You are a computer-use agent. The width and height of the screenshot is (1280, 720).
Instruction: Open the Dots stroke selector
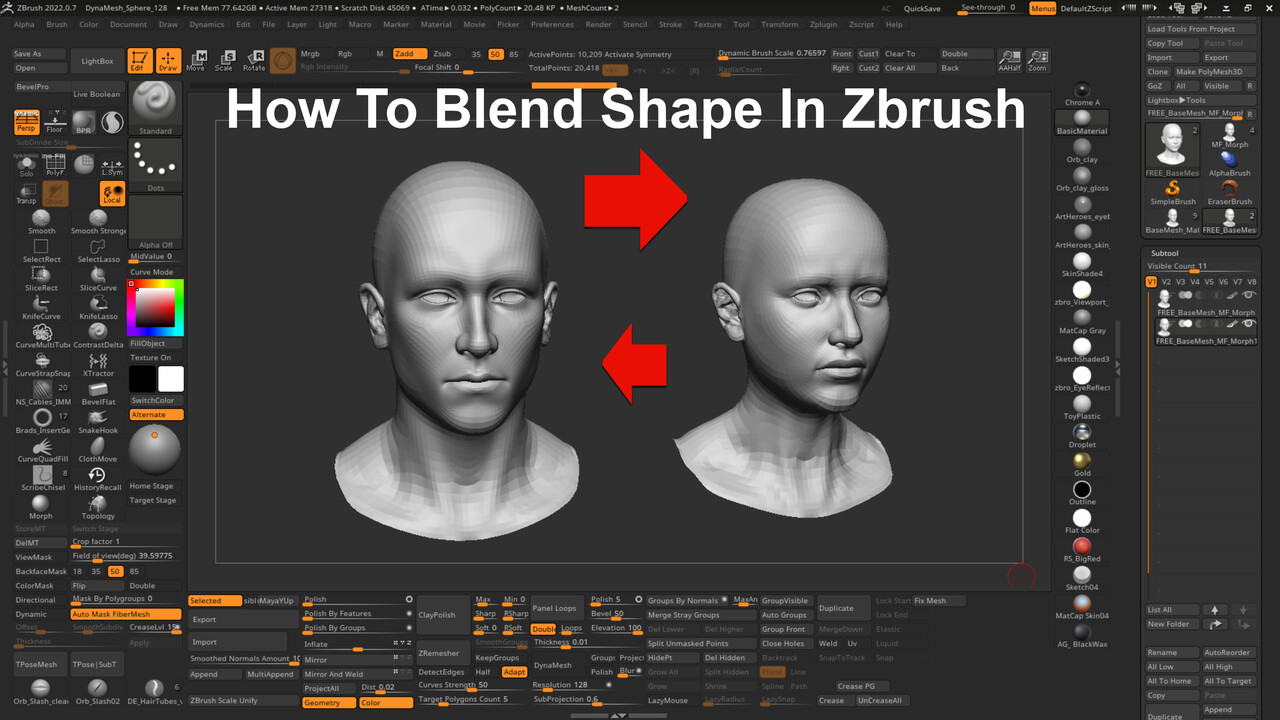[x=155, y=165]
